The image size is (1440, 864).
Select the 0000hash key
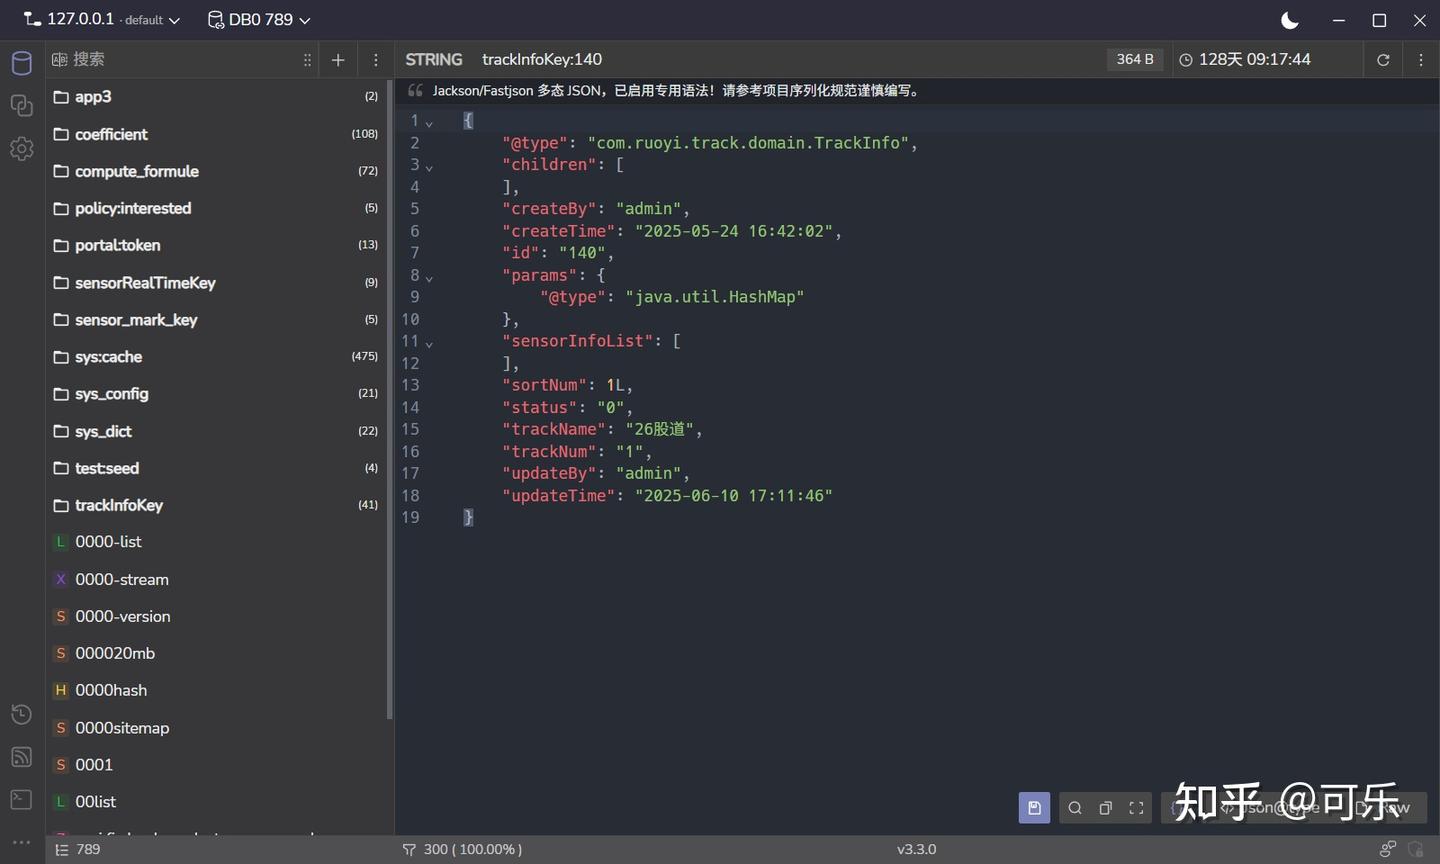[x=216, y=690]
